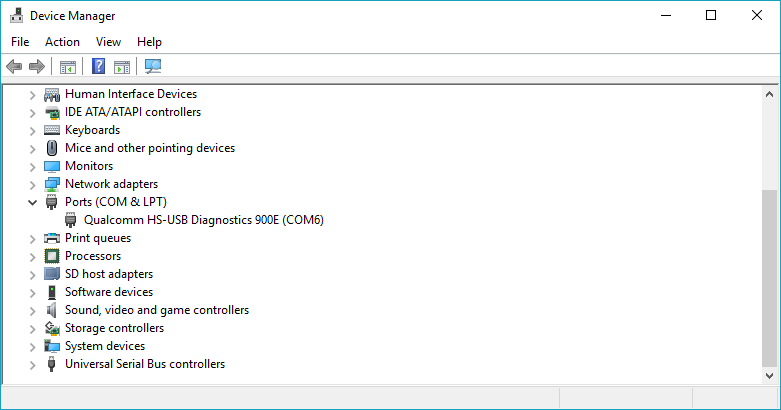This screenshot has height=410, width=781.
Task: Select the Human Interface Devices icon
Action: [x=52, y=94]
